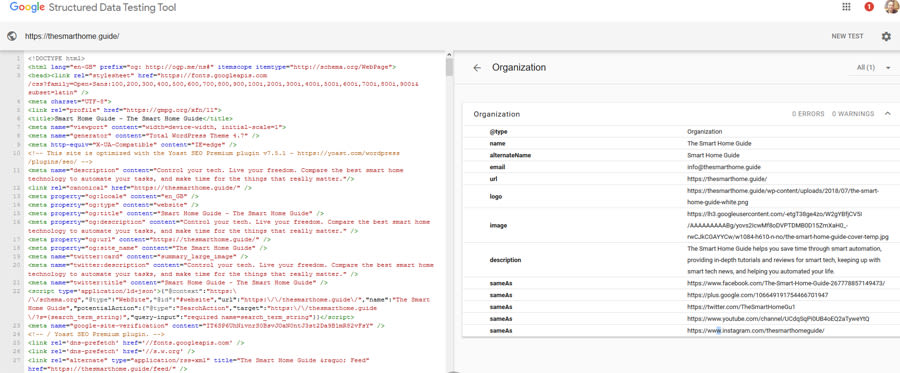
Task: Open the Google apps grid icon
Action: click(x=846, y=7)
